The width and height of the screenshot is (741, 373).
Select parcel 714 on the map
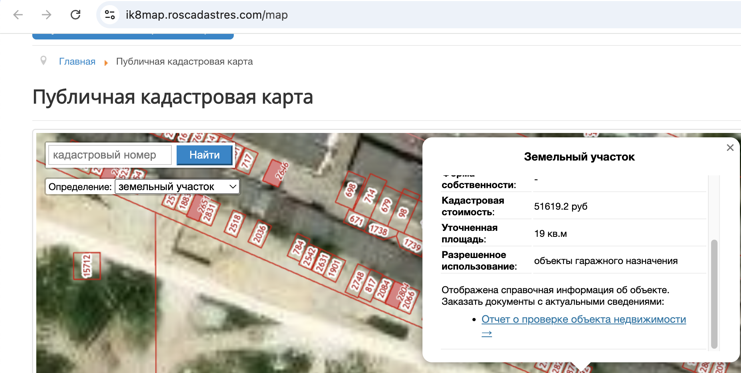[x=370, y=195]
